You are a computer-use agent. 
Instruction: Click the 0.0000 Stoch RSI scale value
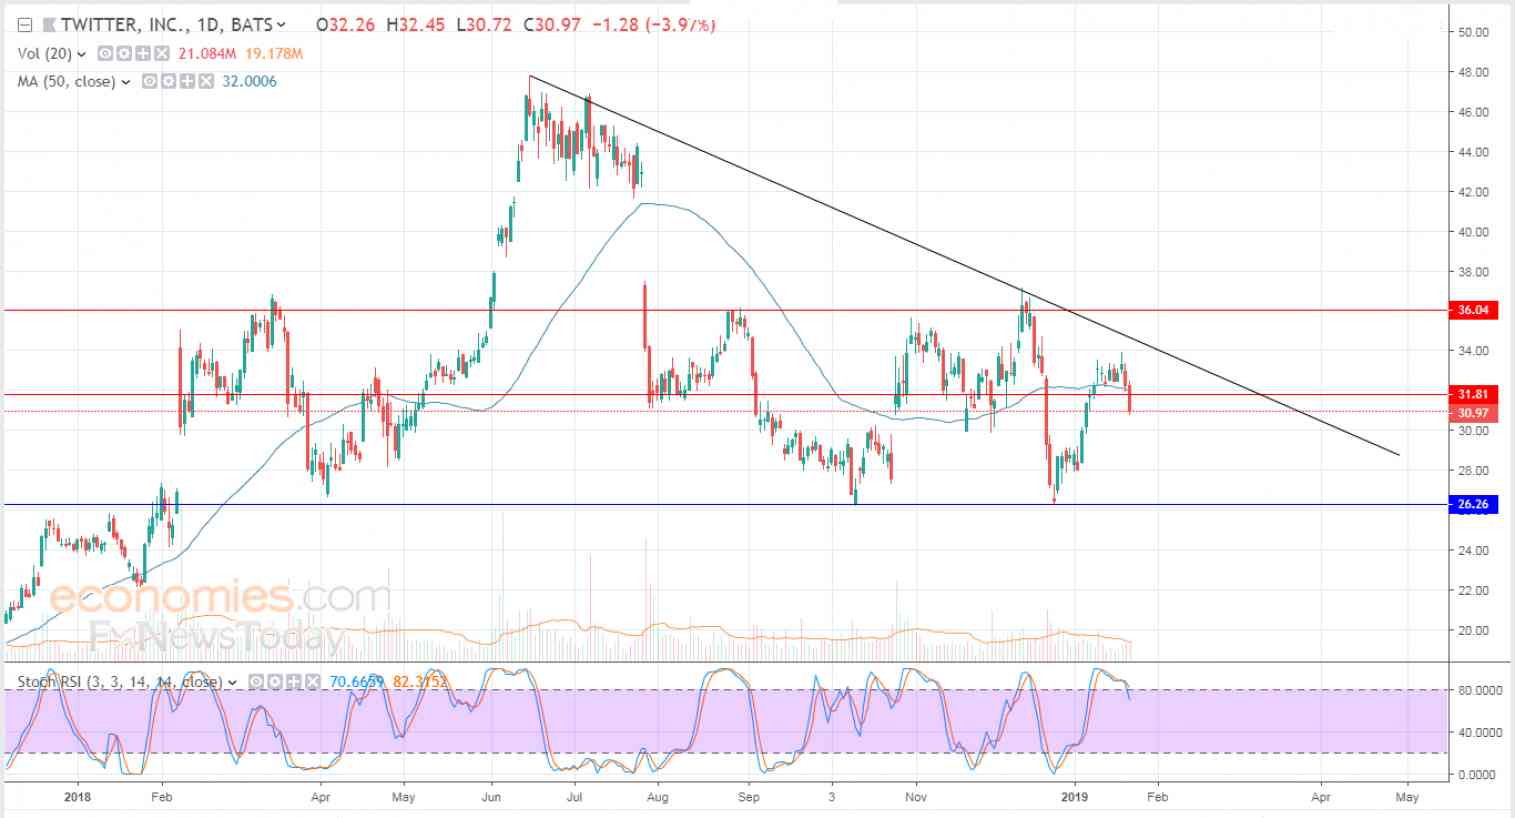click(1477, 775)
